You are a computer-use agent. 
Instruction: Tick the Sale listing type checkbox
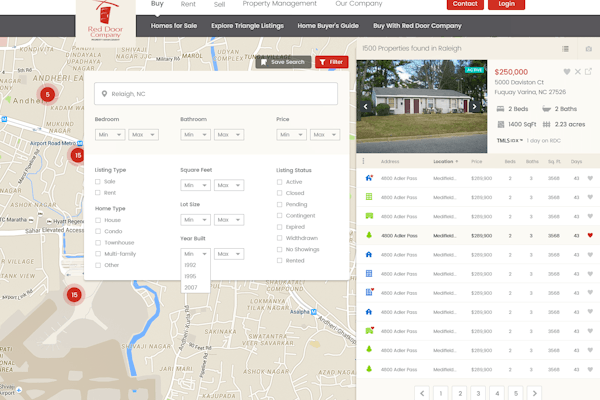point(98,181)
